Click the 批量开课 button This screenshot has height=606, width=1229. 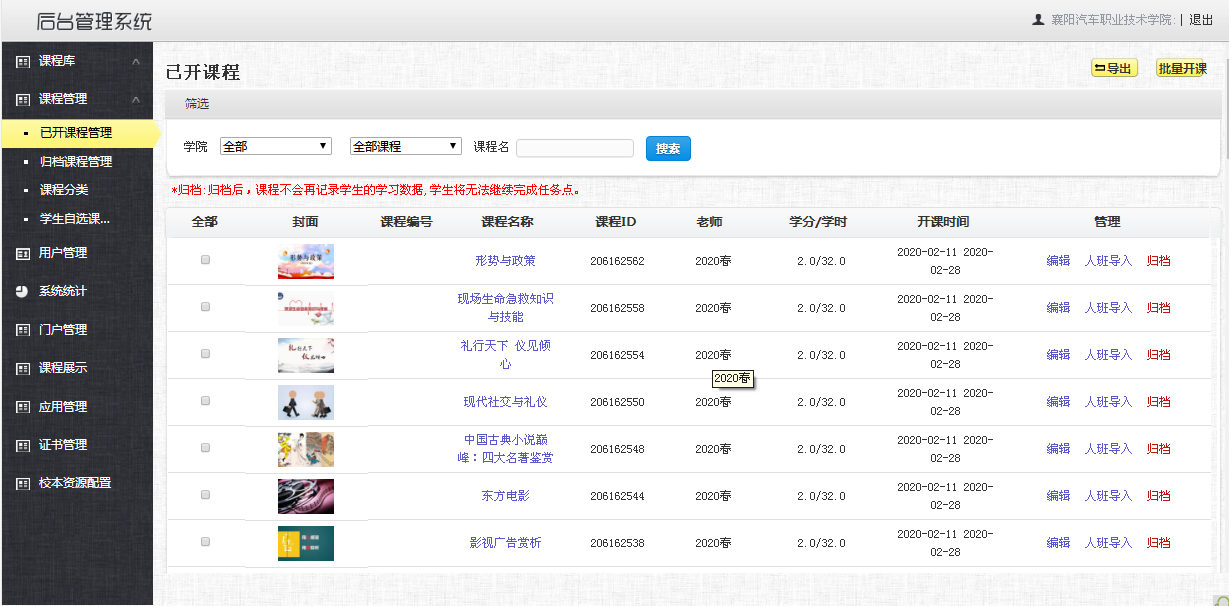[1181, 68]
